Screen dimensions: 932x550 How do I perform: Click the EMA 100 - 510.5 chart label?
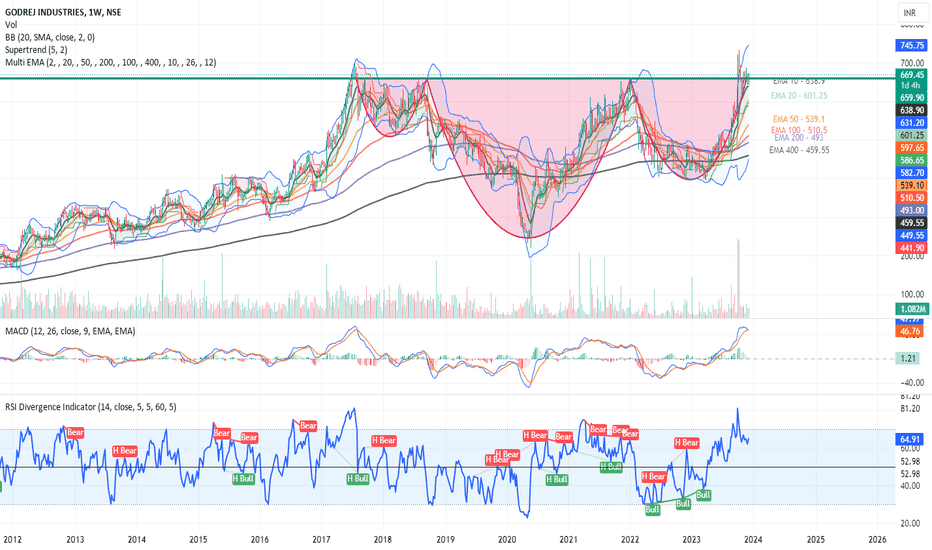point(799,130)
